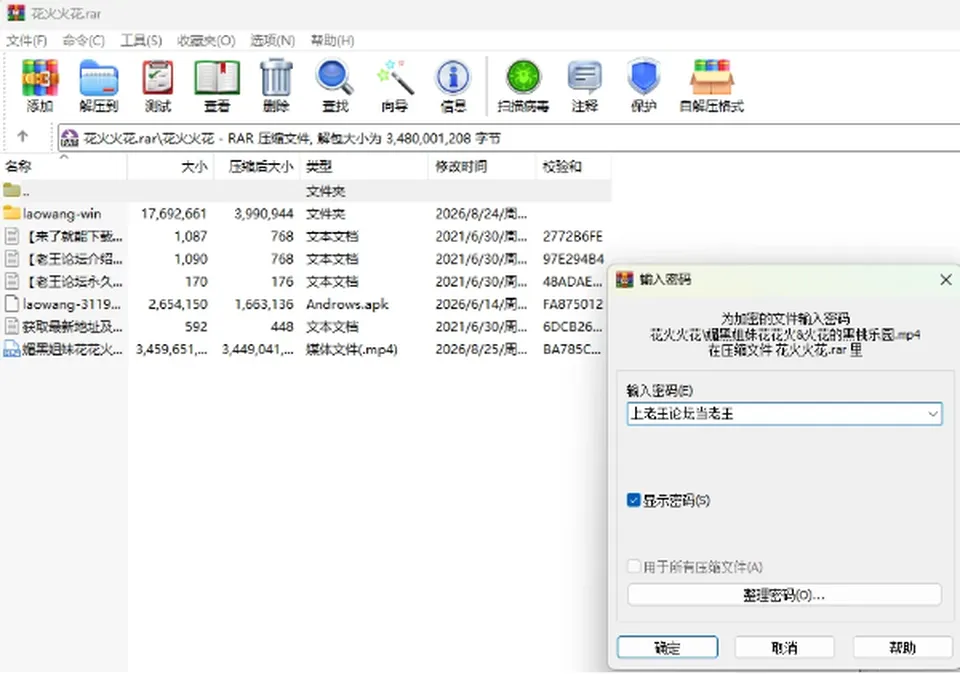Start 扫描病毒 (virus scan) tool

click(x=523, y=85)
